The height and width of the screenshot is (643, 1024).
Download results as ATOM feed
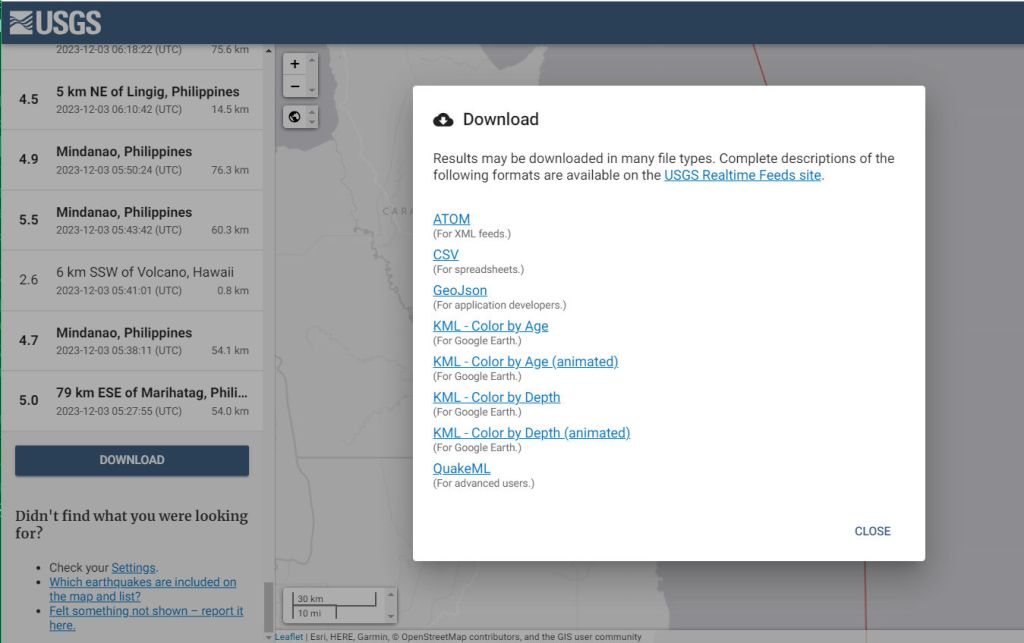451,219
